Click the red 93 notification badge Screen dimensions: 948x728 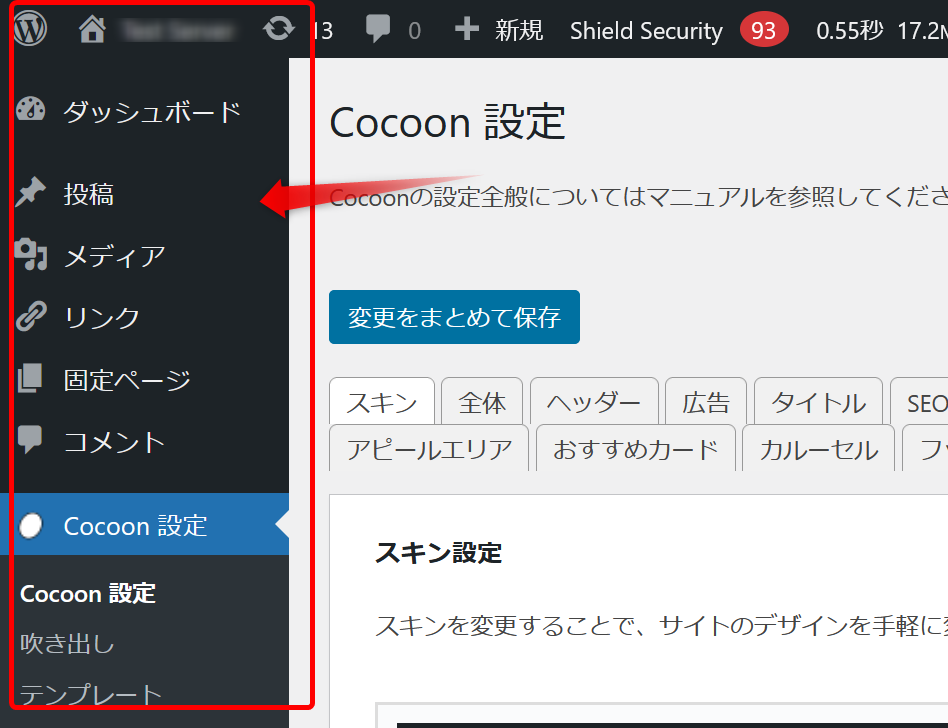pyautogui.click(x=764, y=30)
